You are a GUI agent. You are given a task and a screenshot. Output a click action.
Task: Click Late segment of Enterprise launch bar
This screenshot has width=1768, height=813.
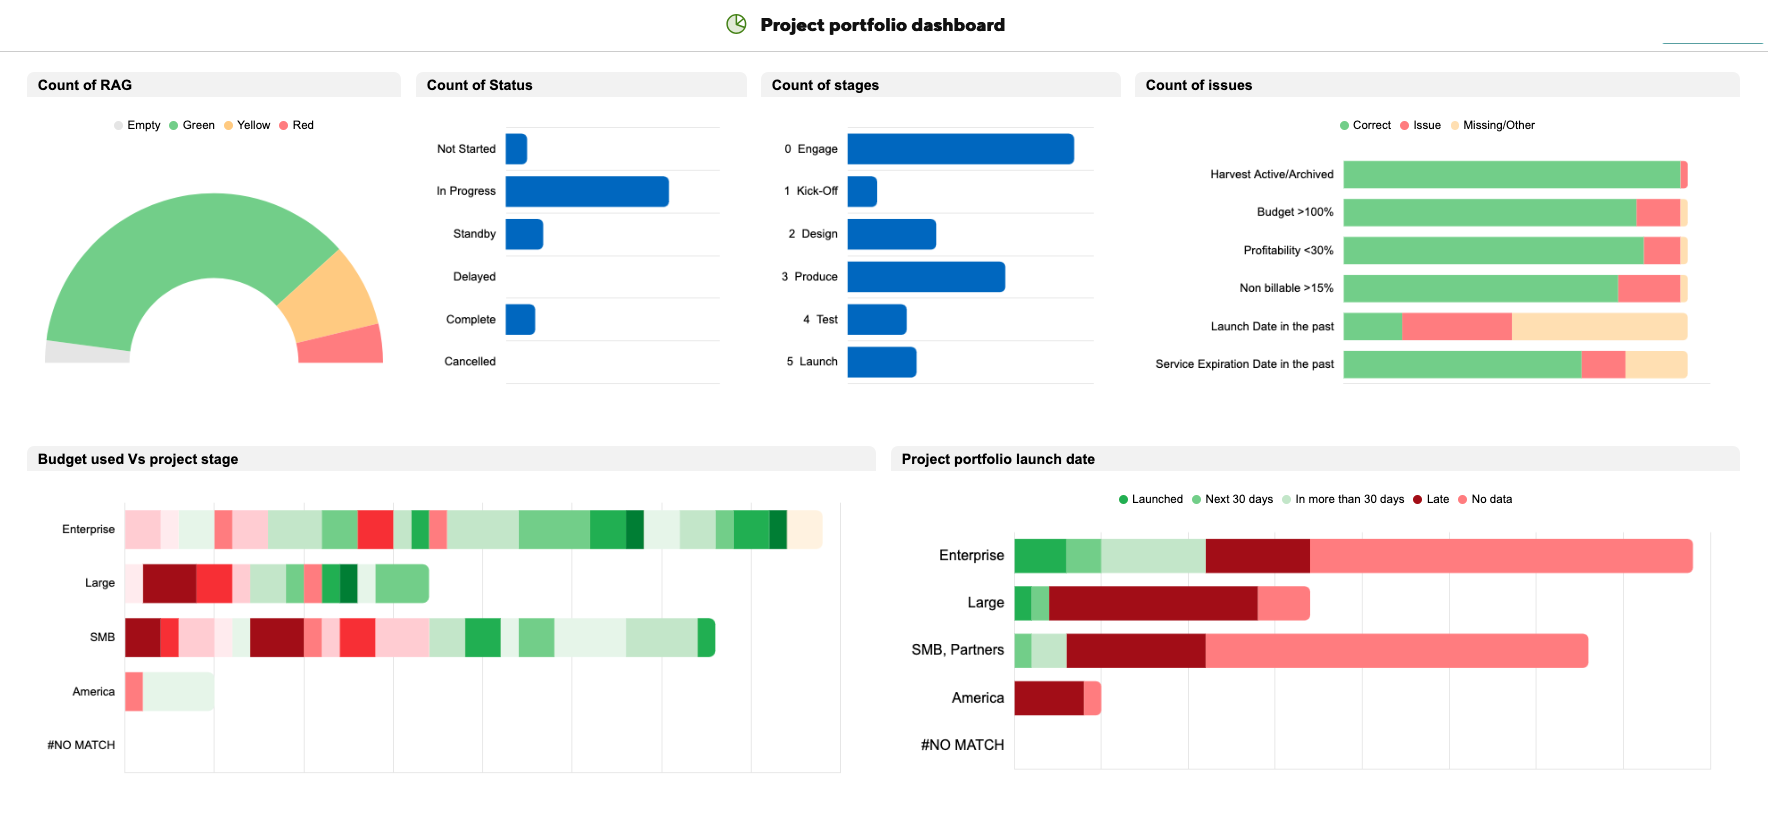[x=1258, y=556]
